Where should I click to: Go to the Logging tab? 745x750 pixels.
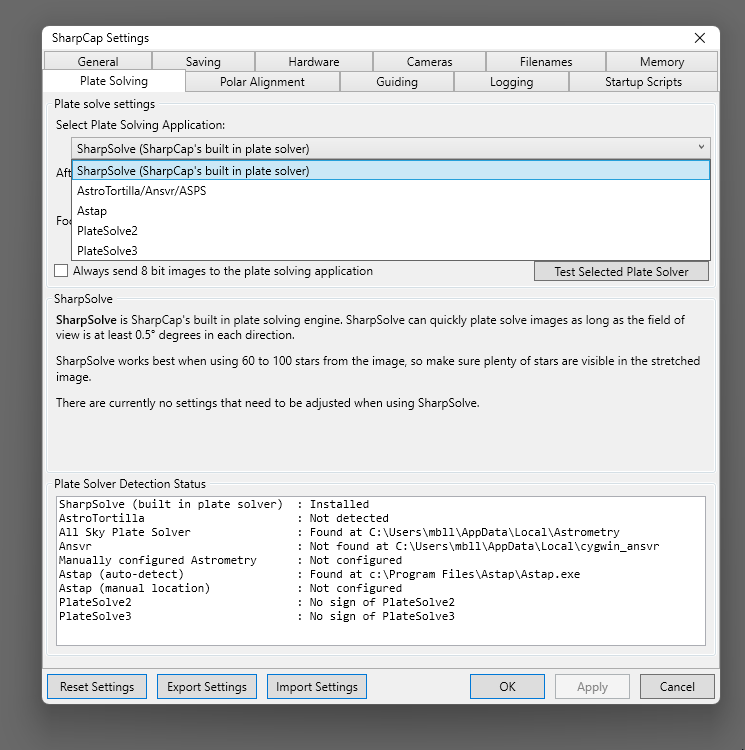[511, 82]
